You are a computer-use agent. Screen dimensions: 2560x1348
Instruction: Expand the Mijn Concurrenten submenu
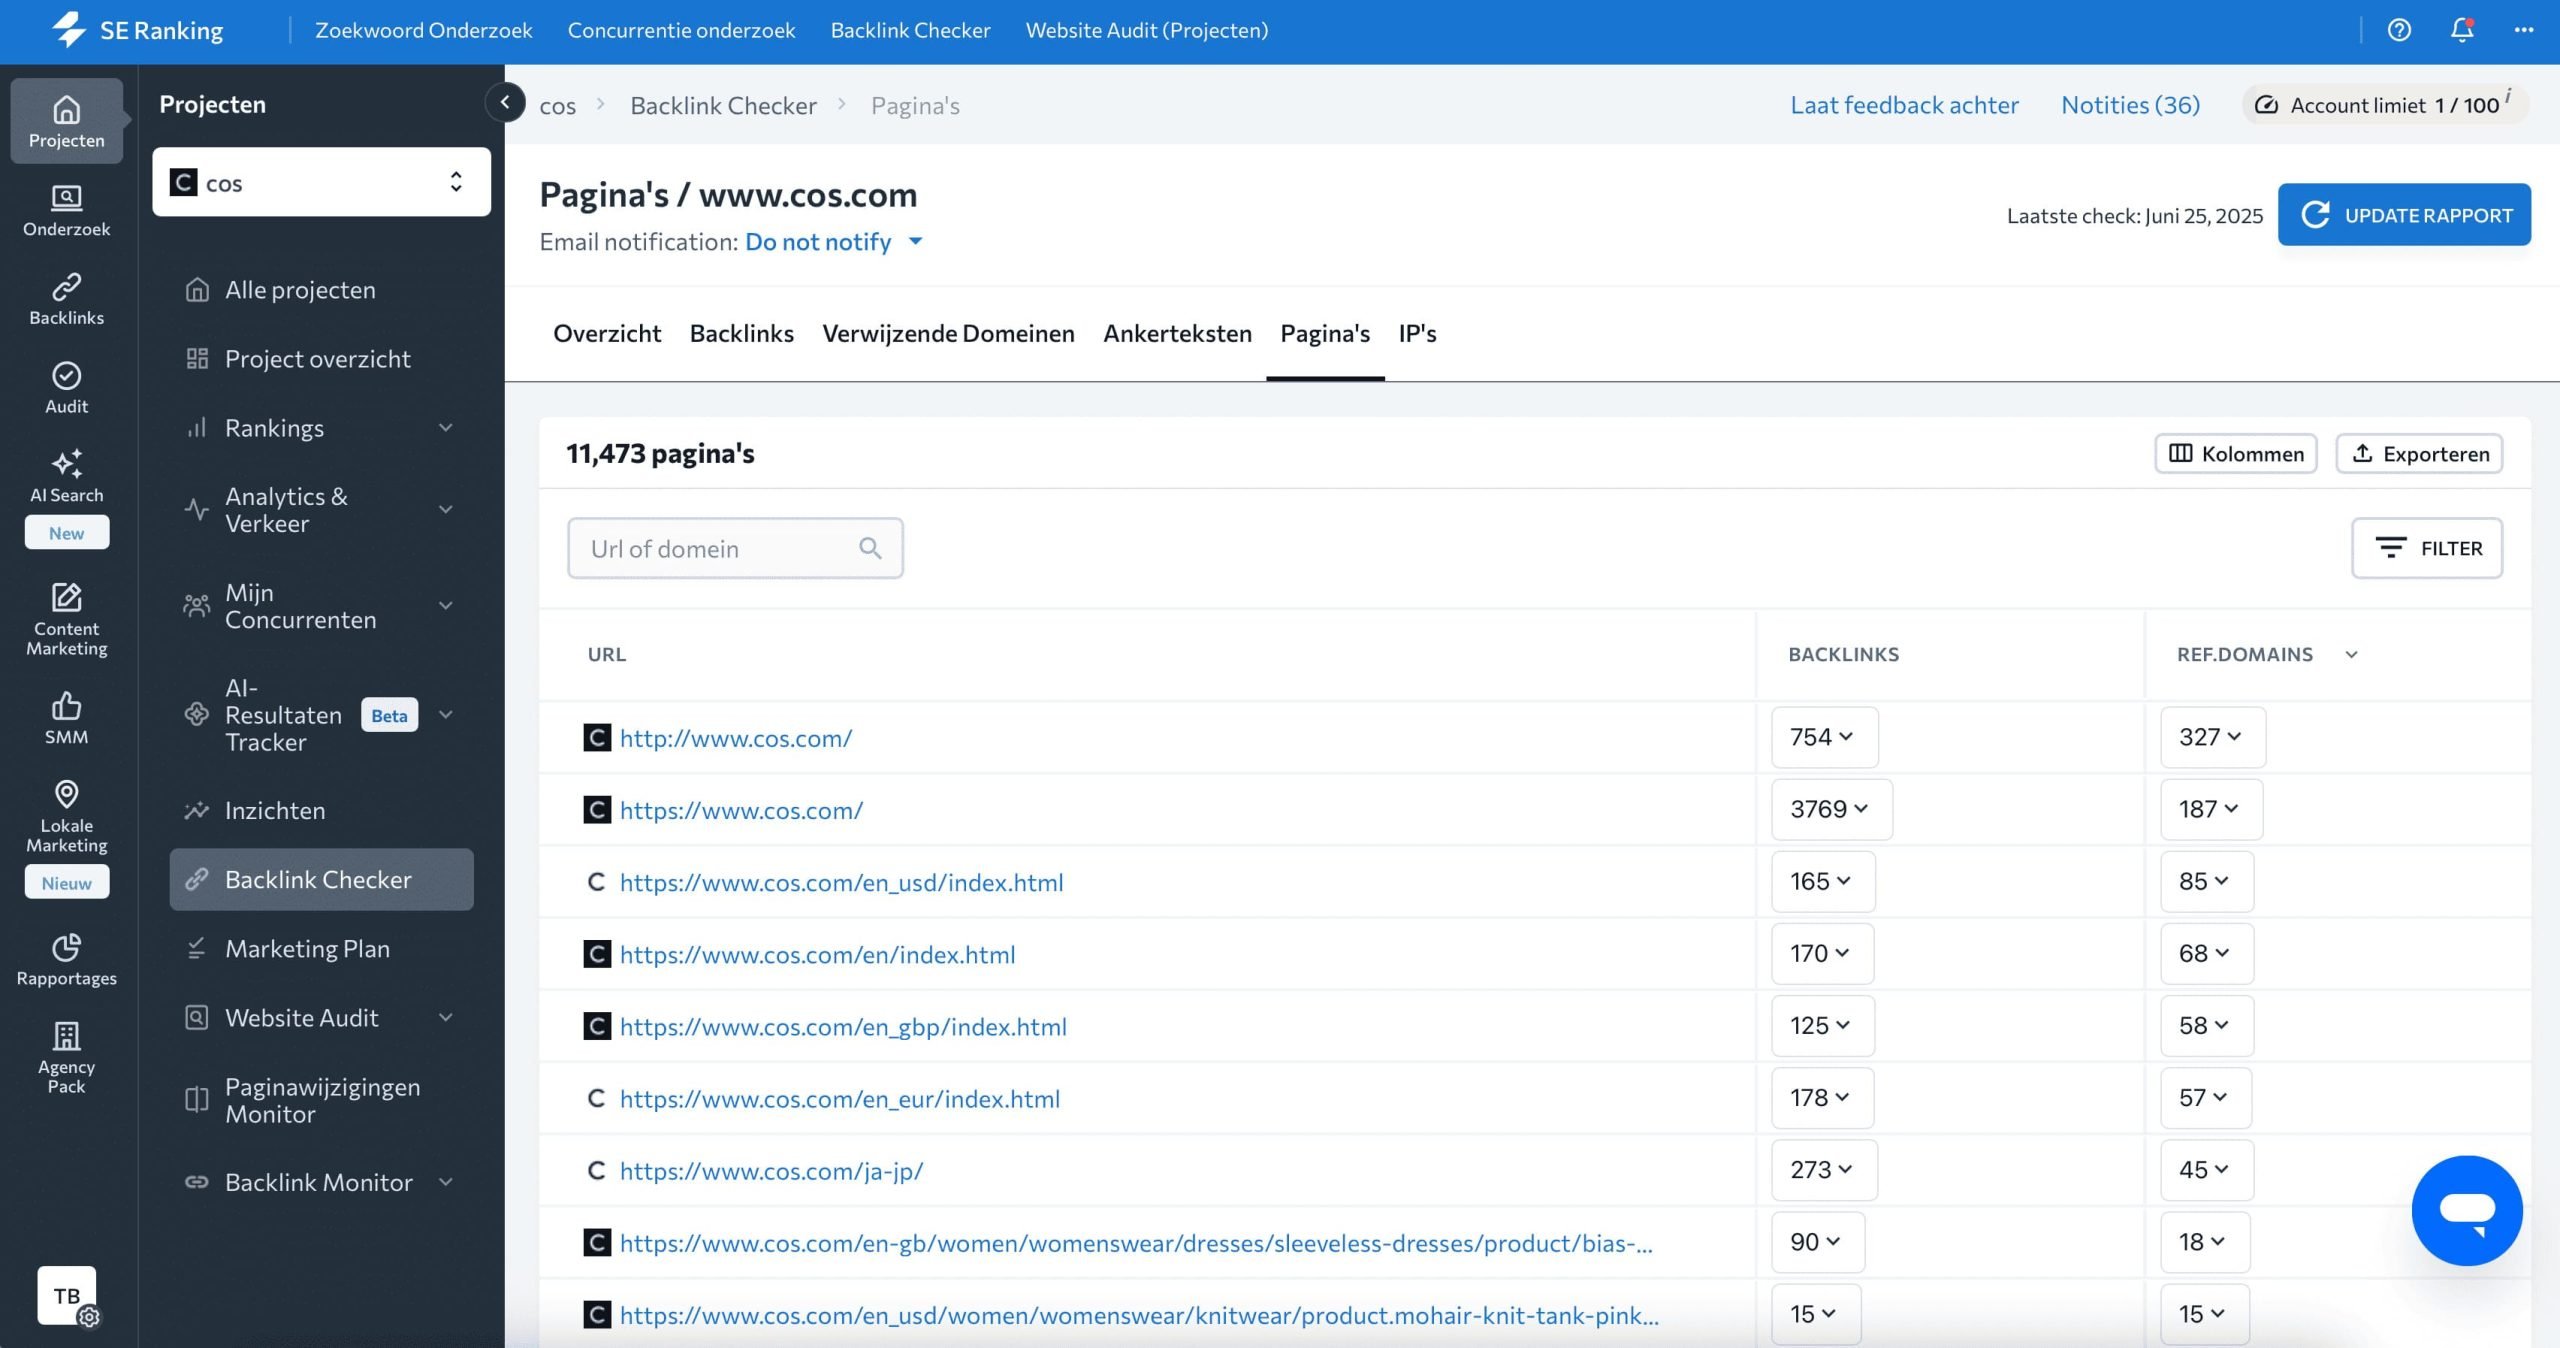click(446, 606)
